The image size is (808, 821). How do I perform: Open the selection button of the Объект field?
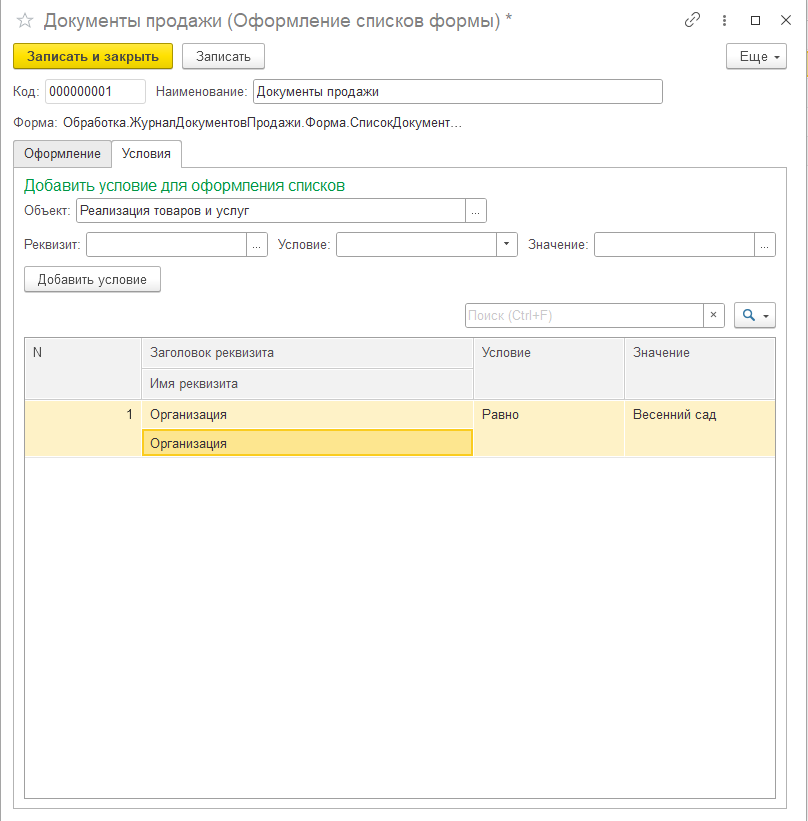click(475, 210)
